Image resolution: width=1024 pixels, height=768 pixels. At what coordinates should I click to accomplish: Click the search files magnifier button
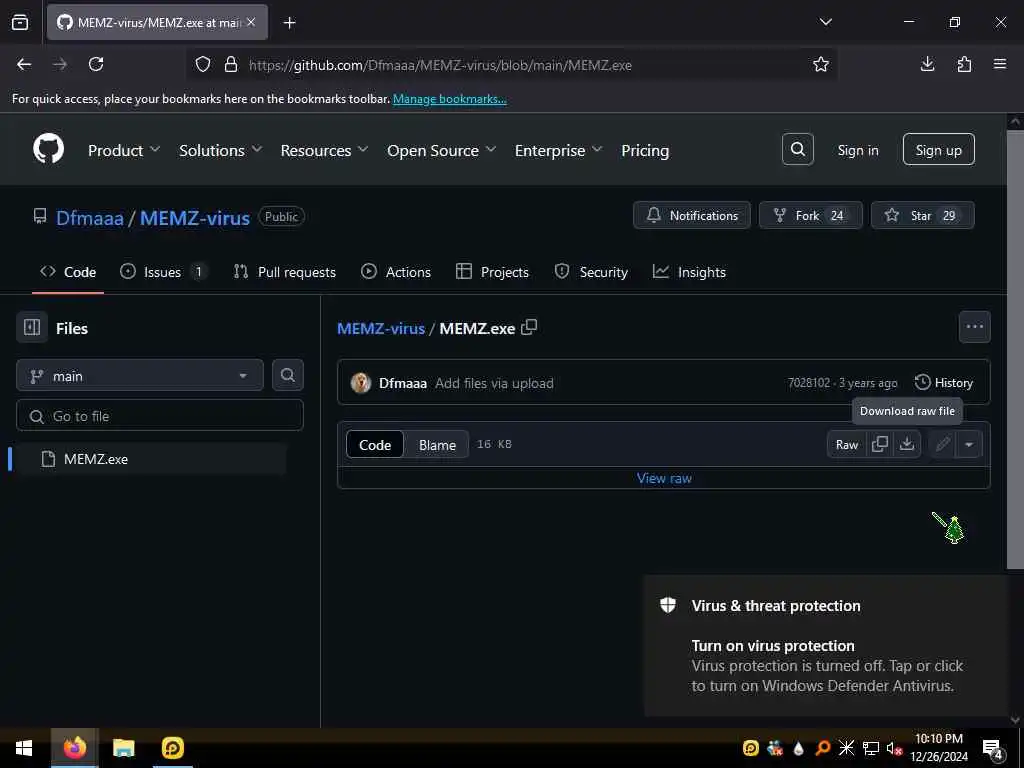[x=287, y=375]
